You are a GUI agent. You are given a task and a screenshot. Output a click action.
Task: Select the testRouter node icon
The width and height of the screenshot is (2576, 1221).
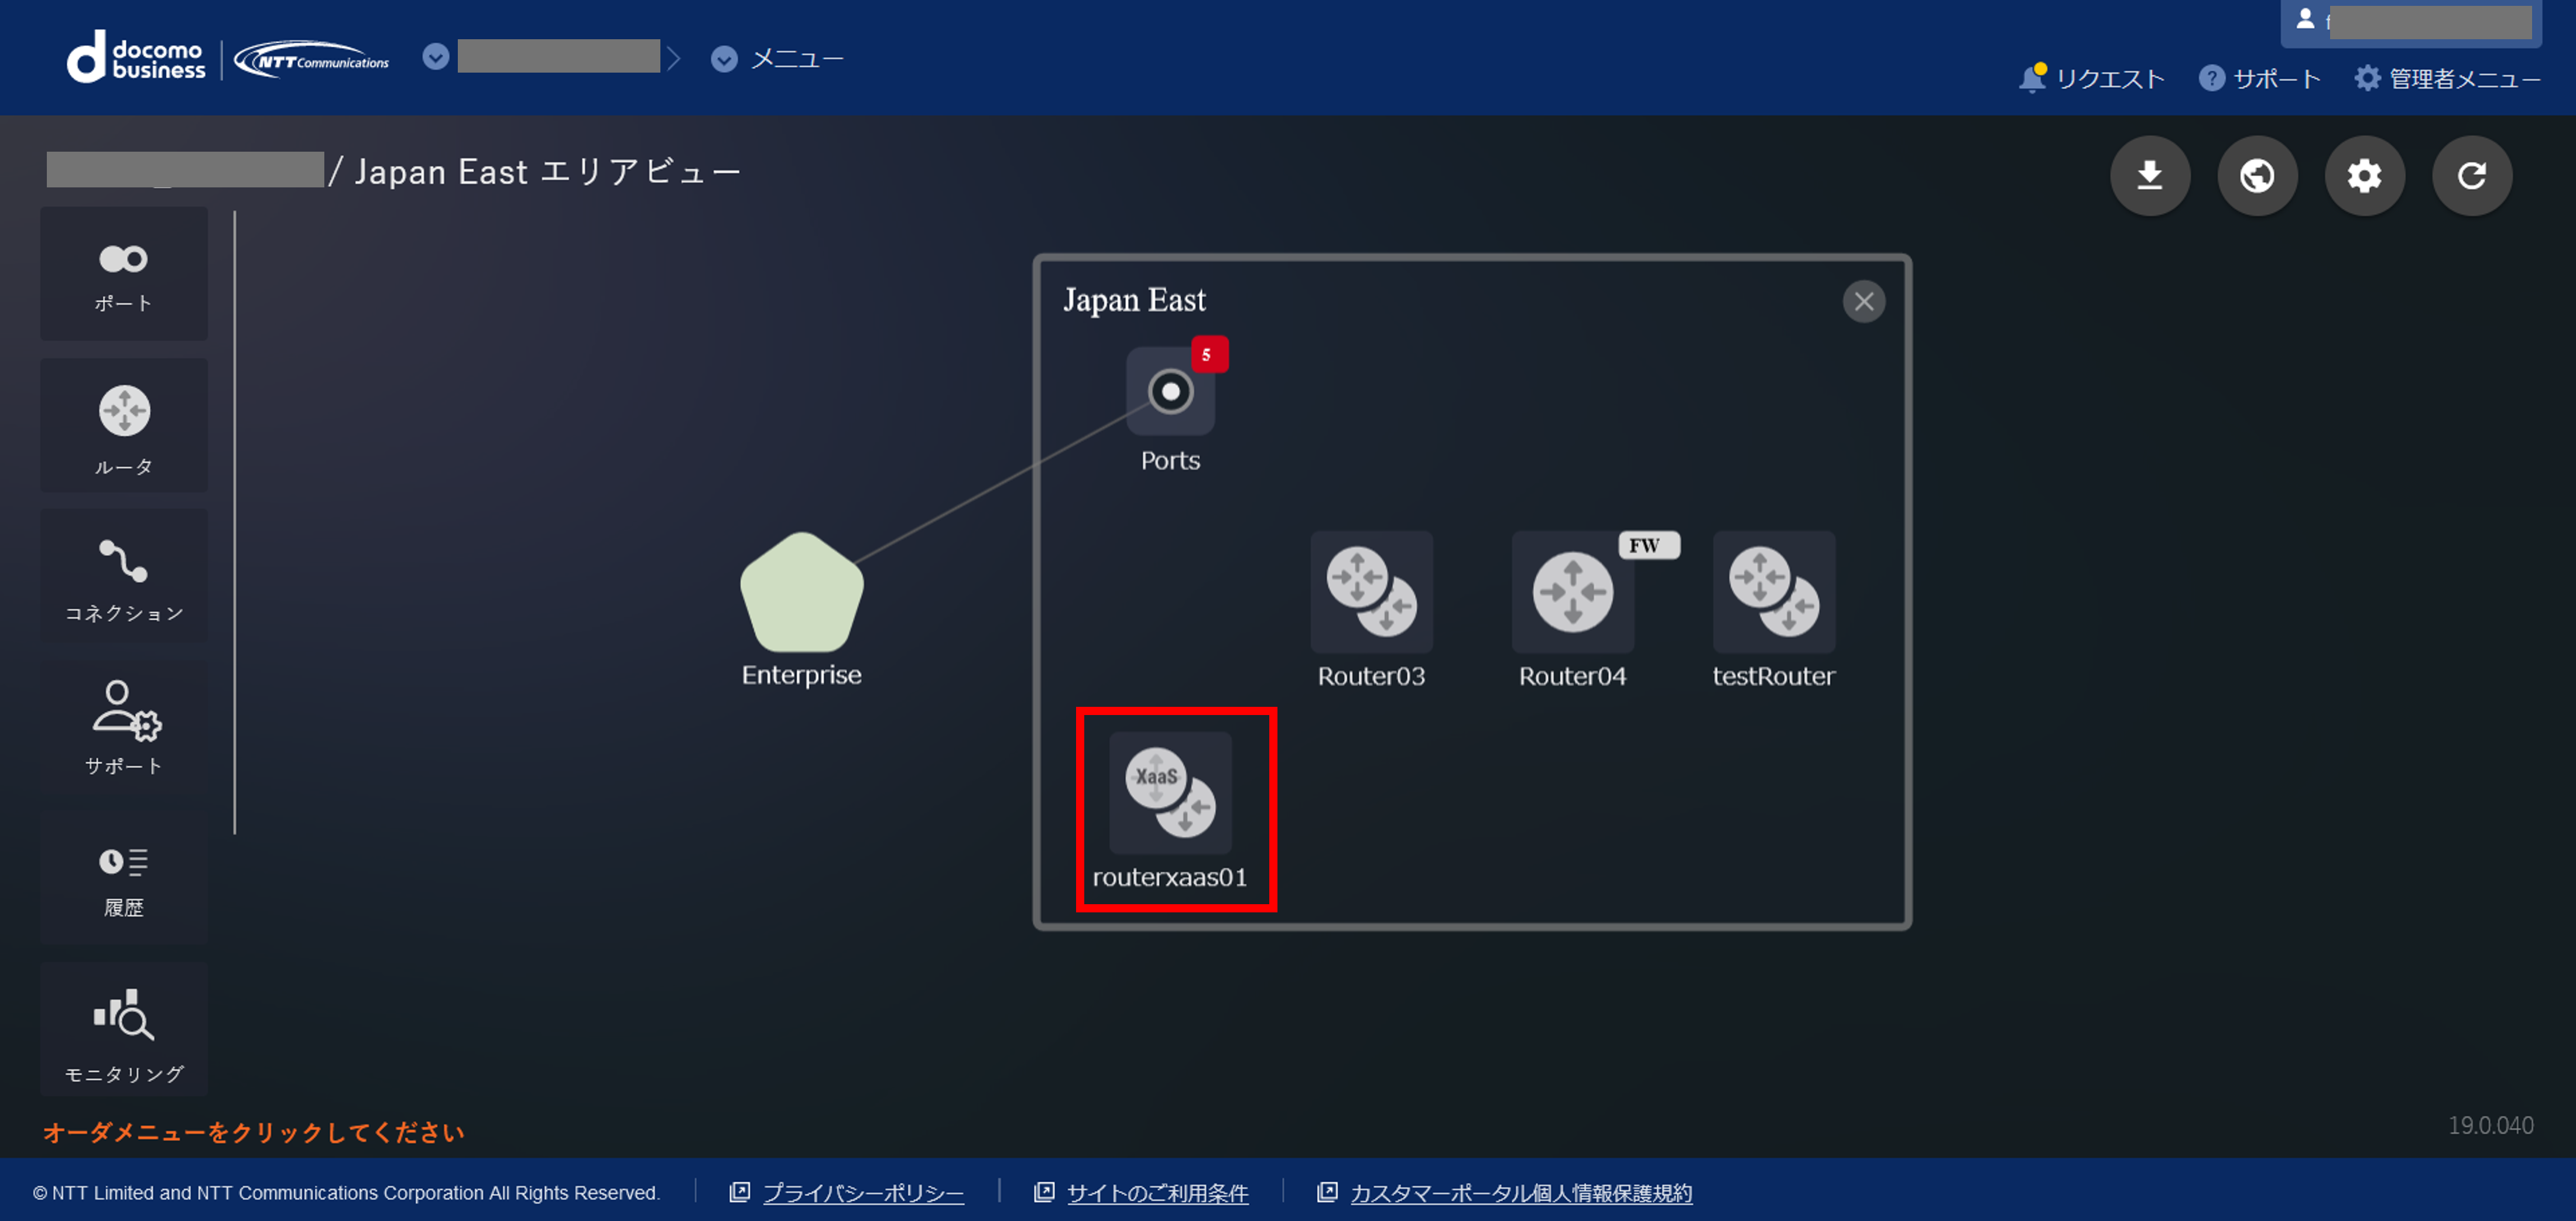coord(1773,592)
